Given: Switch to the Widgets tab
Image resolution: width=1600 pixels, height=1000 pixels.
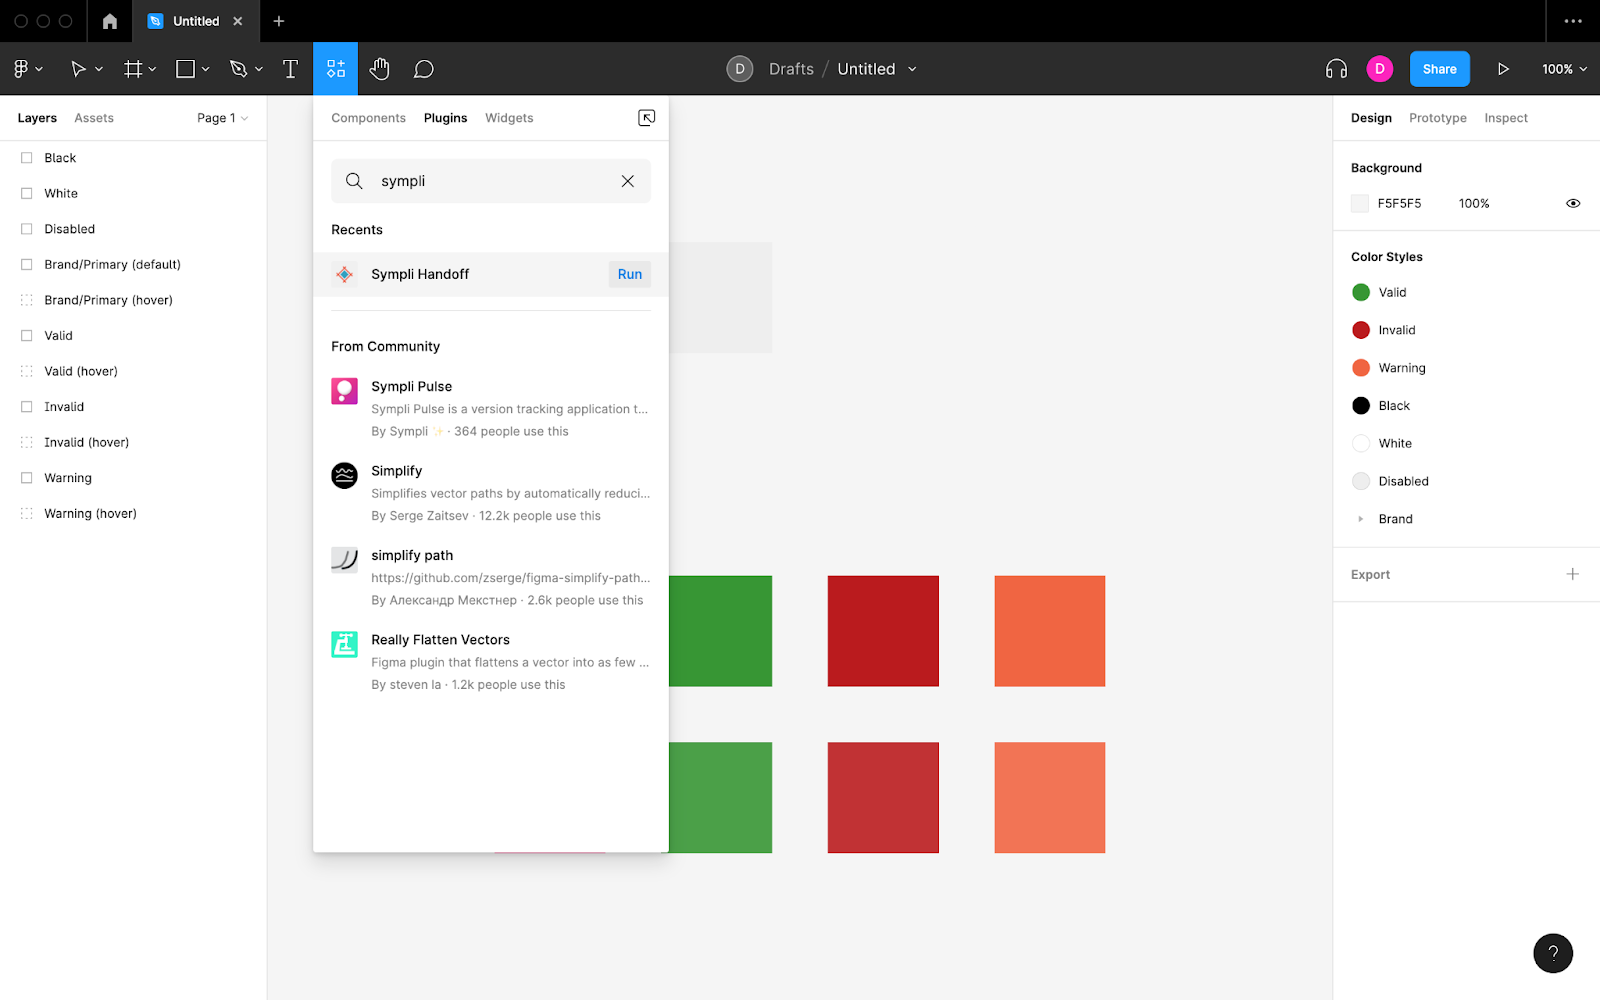Looking at the screenshot, I should click(509, 118).
